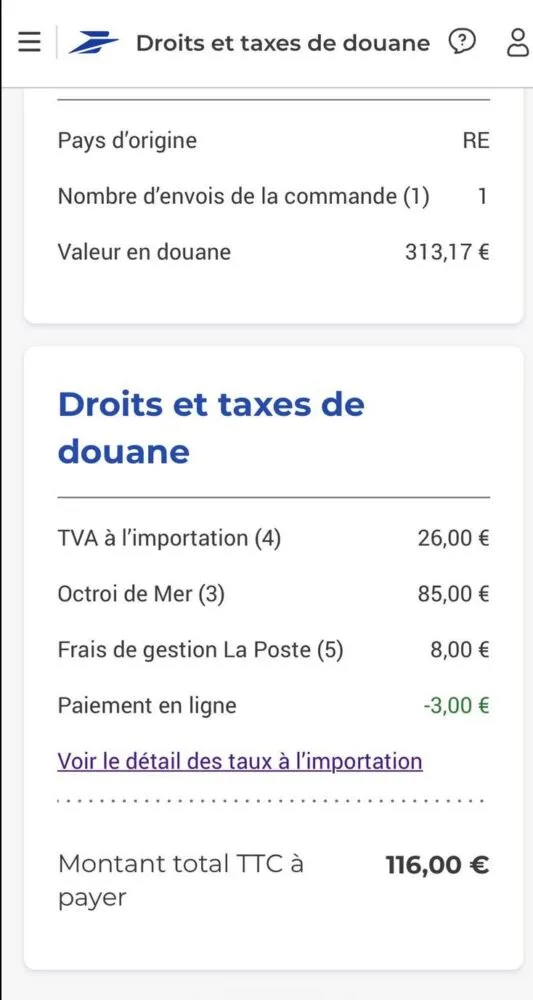Click the 85,00 € Octroi de Mer amount
The image size is (533, 1000).
453,594
